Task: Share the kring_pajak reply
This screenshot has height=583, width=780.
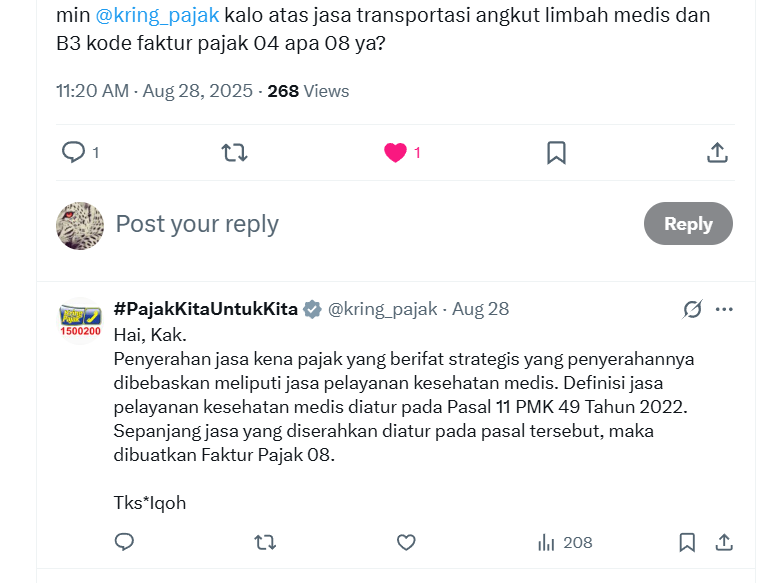Action: (724, 542)
